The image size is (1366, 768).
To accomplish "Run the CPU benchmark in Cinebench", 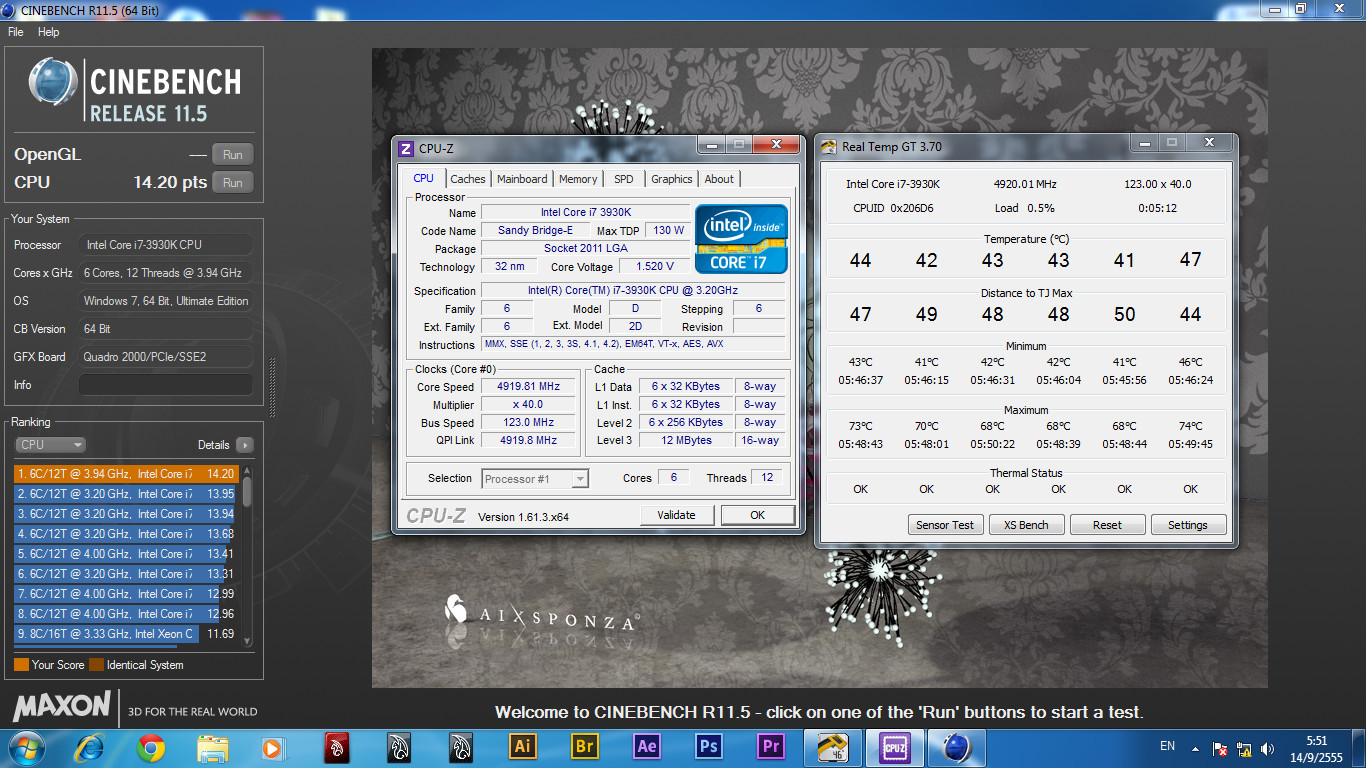I will [233, 183].
